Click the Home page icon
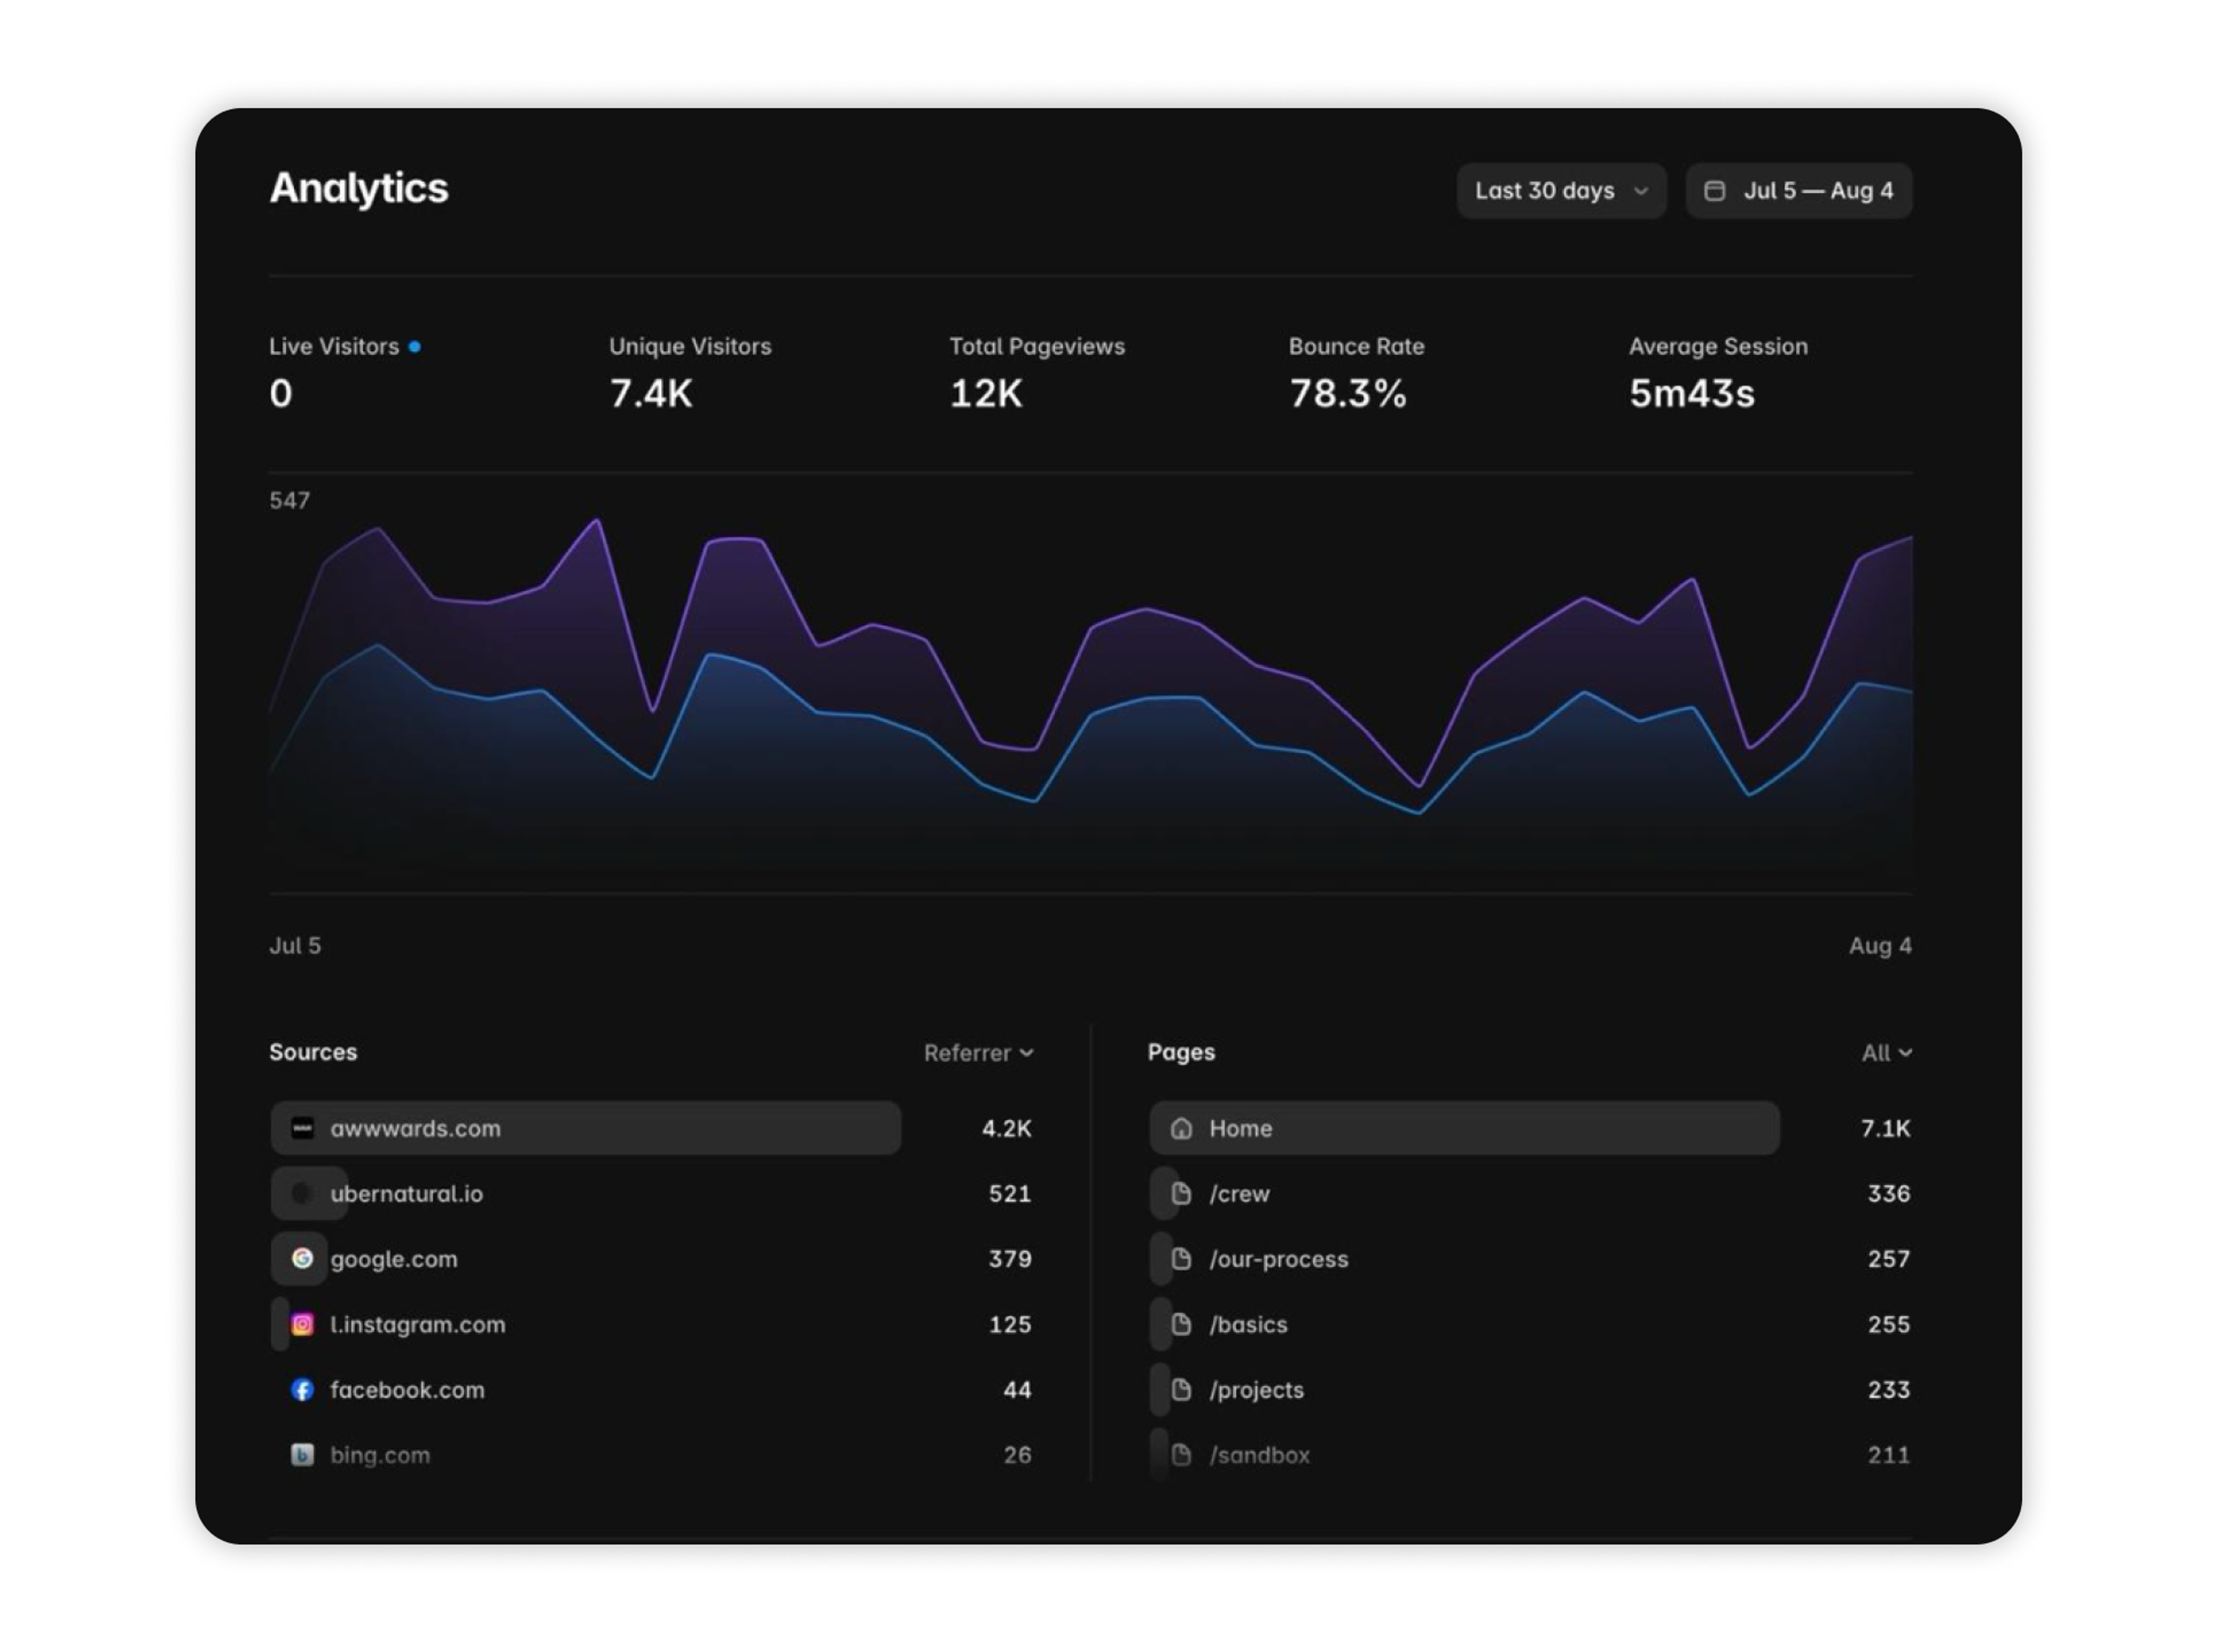This screenshot has width=2217, height=1652. tap(1181, 1128)
